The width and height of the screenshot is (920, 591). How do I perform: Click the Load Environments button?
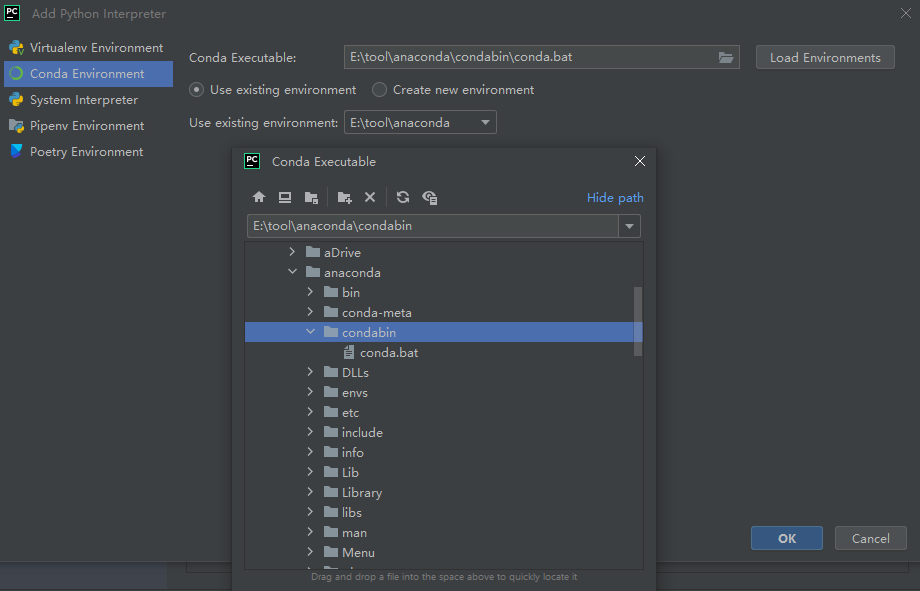click(x=824, y=57)
